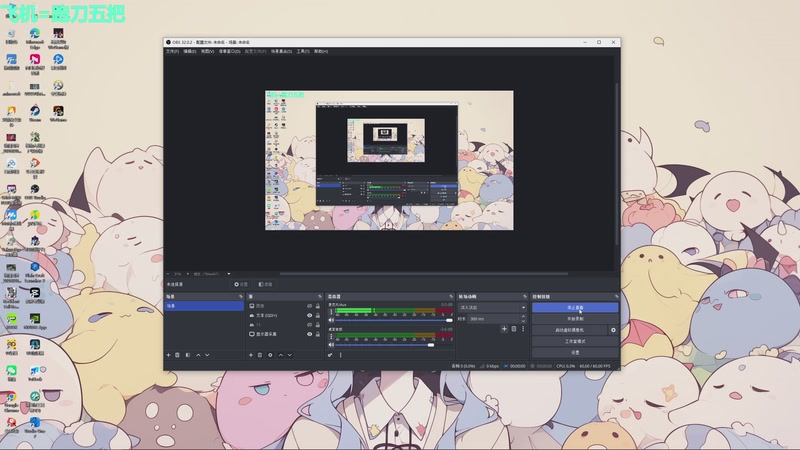Open virtual camera settings gear icon
This screenshot has height=450, width=800.
click(x=613, y=330)
